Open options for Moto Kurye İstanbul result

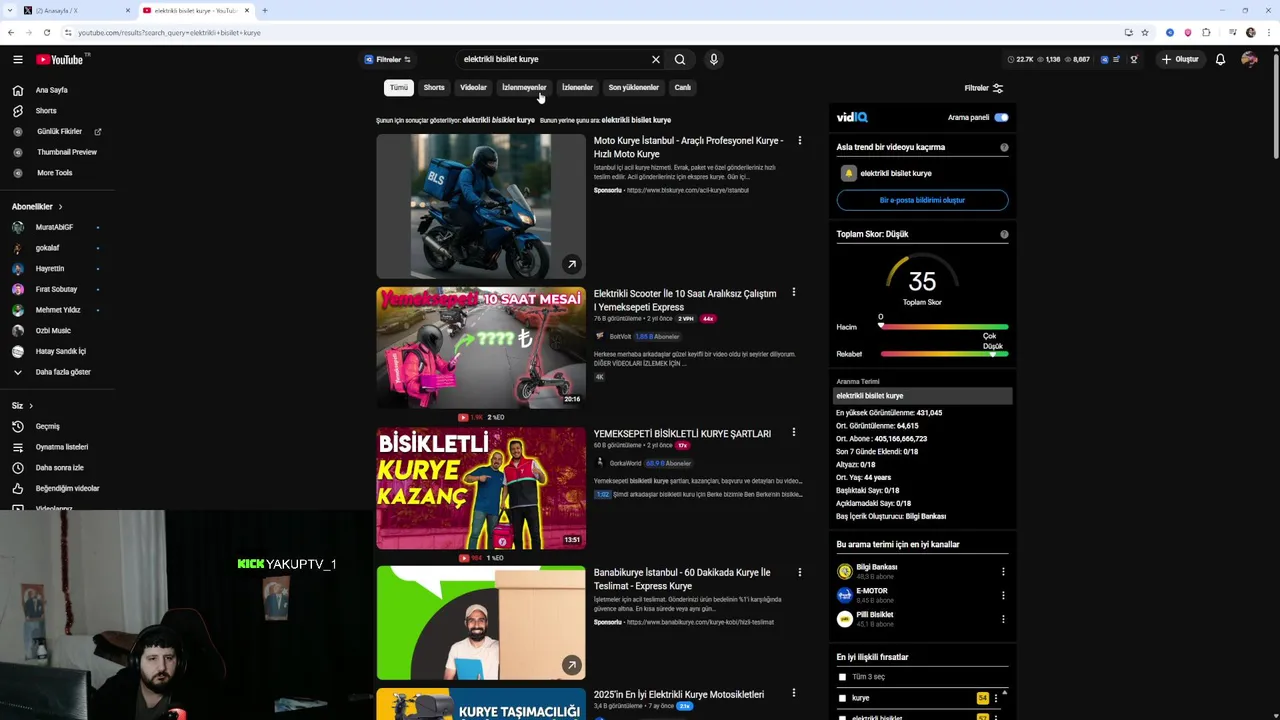(x=799, y=141)
